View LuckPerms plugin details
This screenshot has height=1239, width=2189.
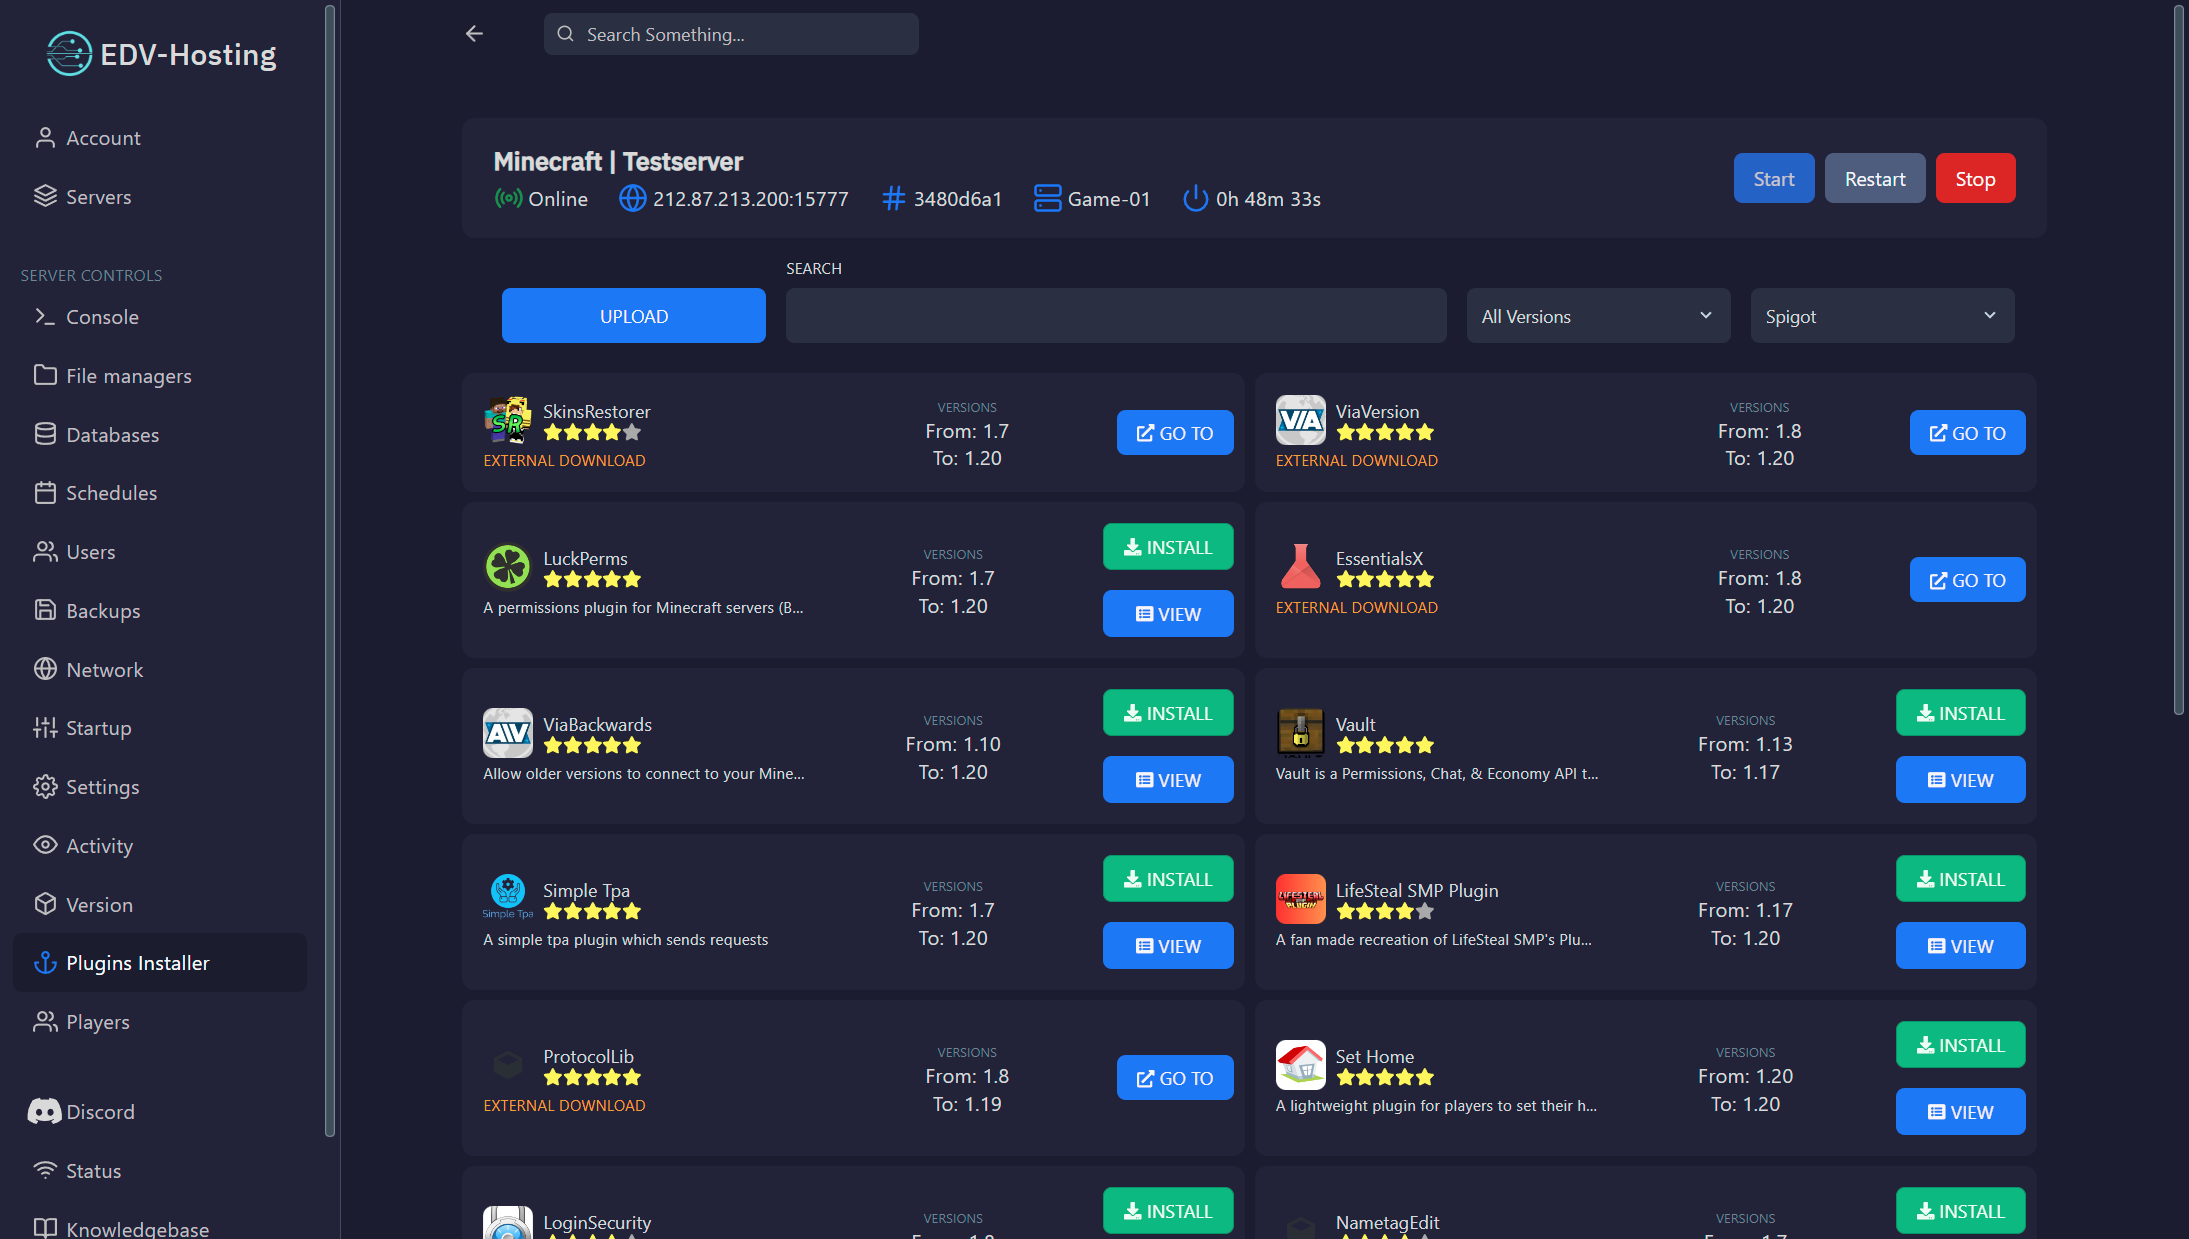(1168, 614)
